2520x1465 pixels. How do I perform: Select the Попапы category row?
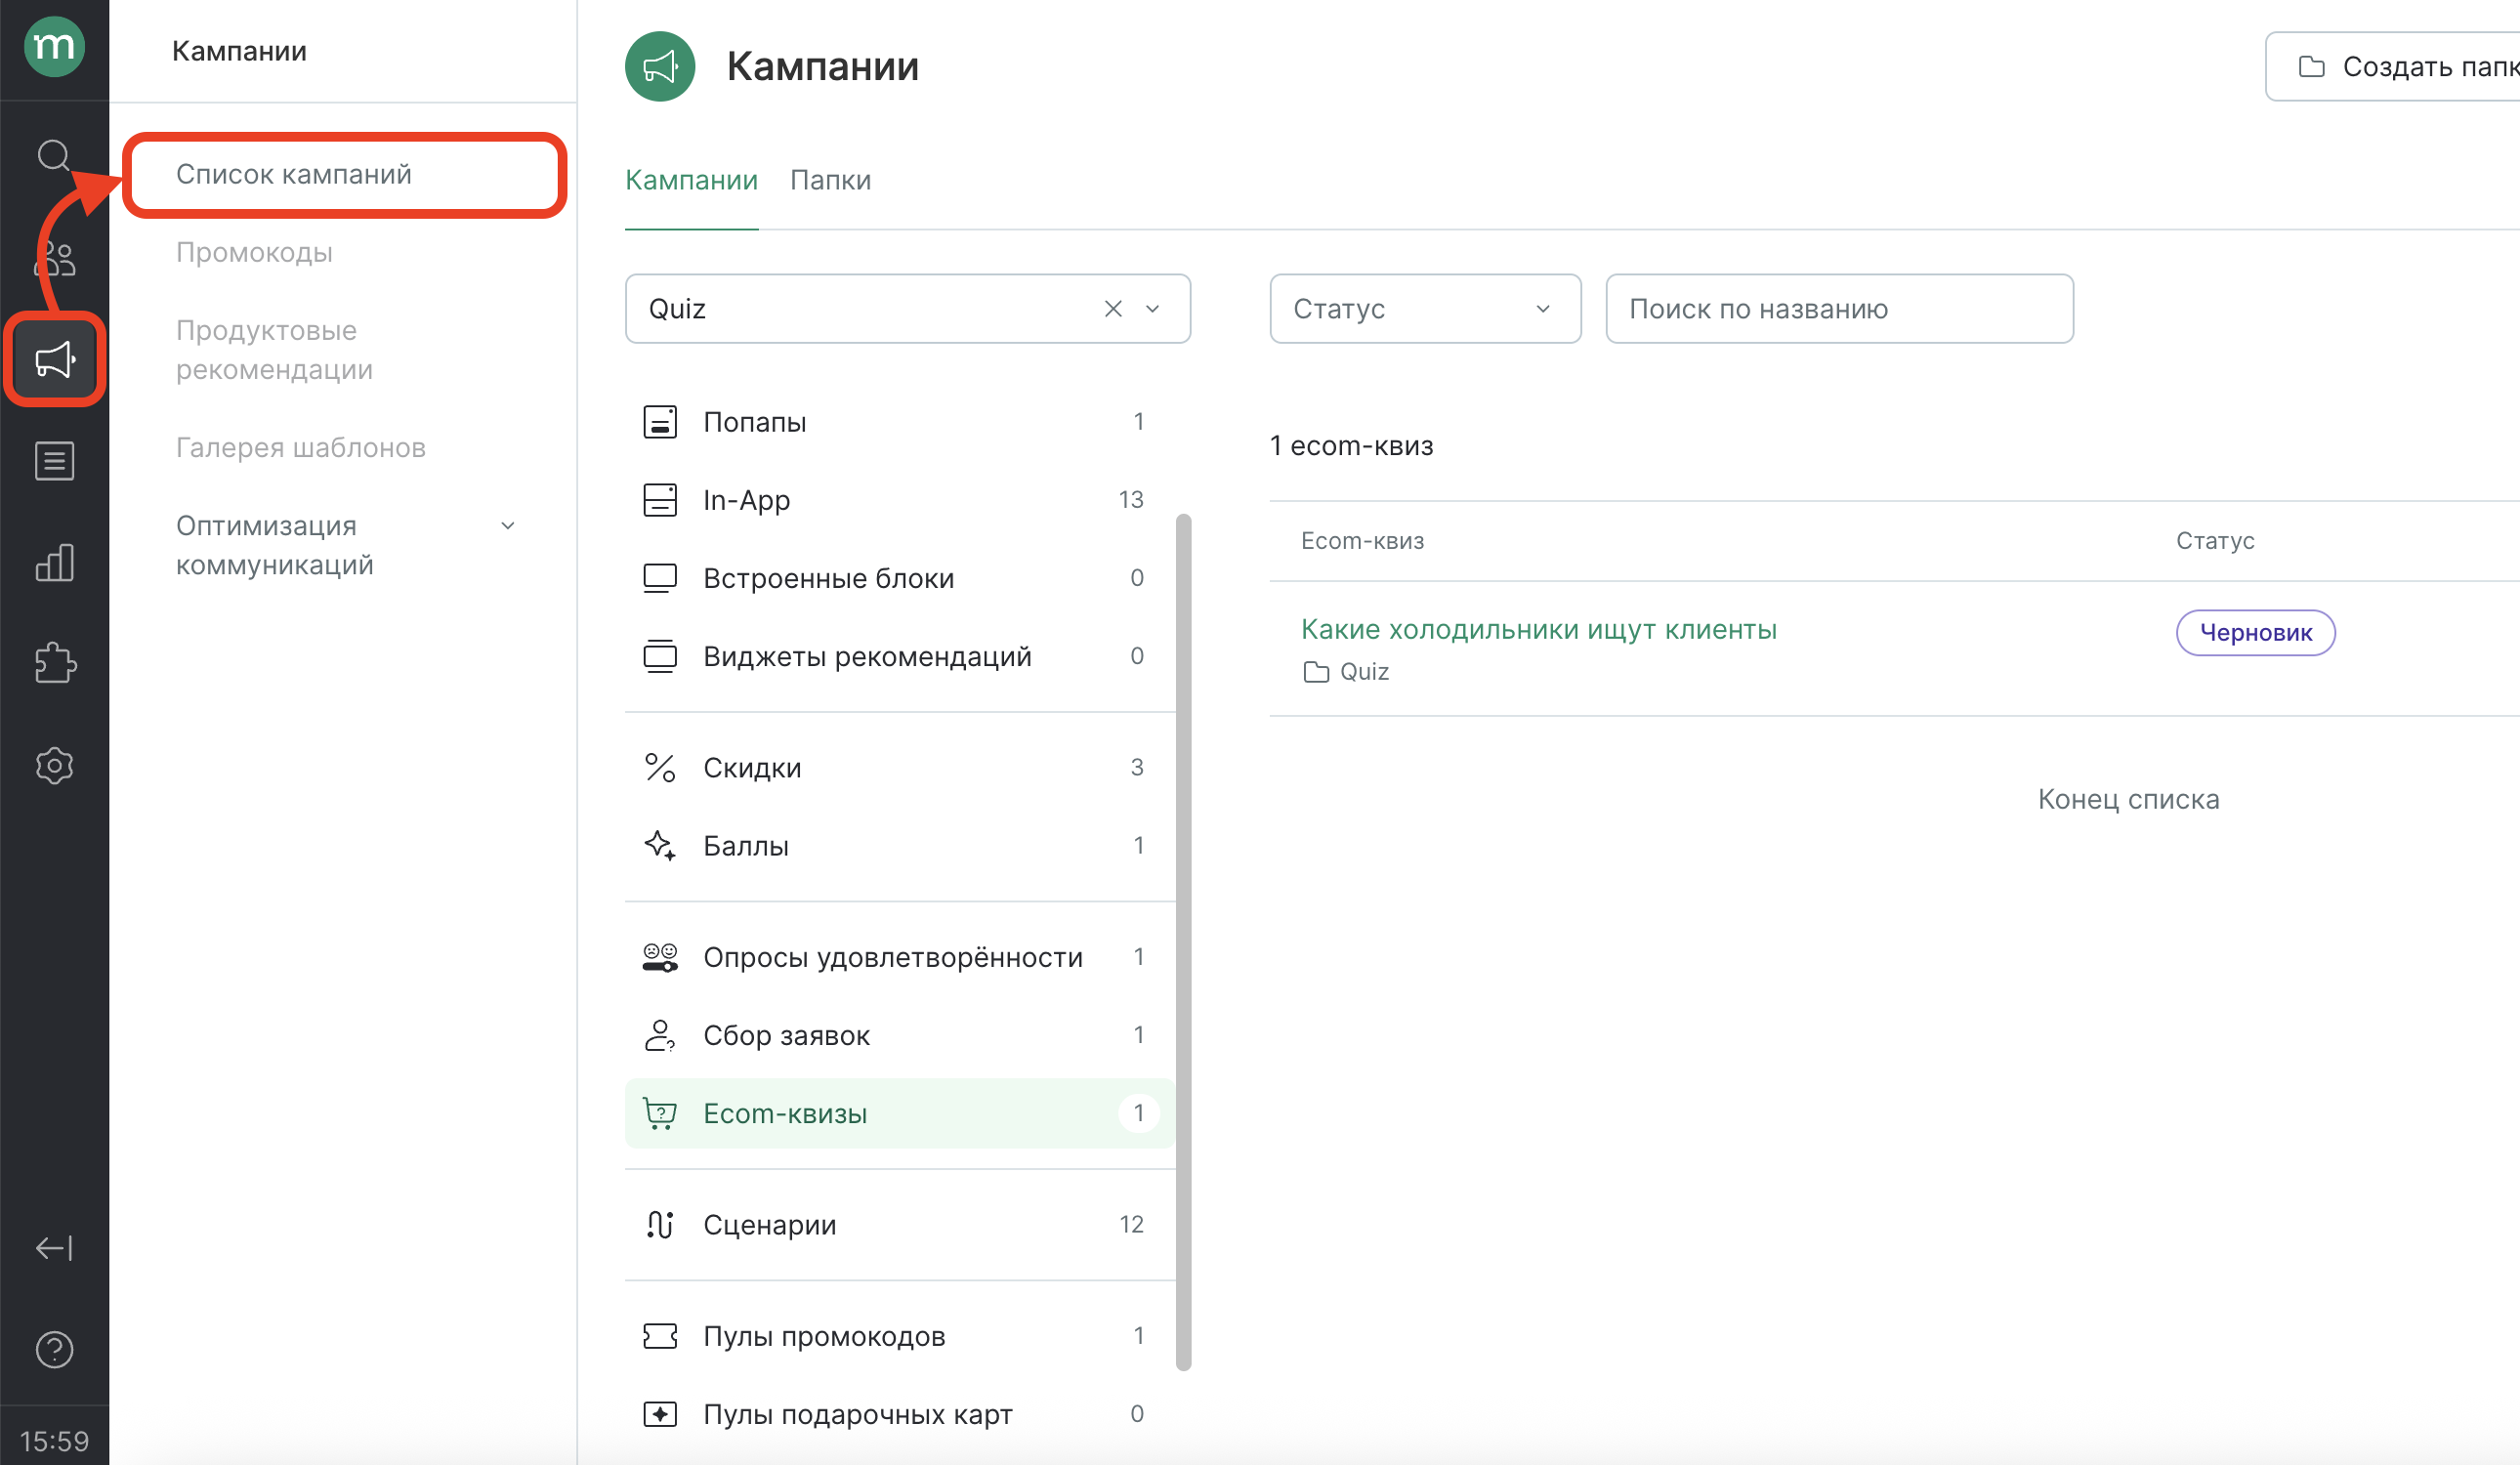coord(900,422)
